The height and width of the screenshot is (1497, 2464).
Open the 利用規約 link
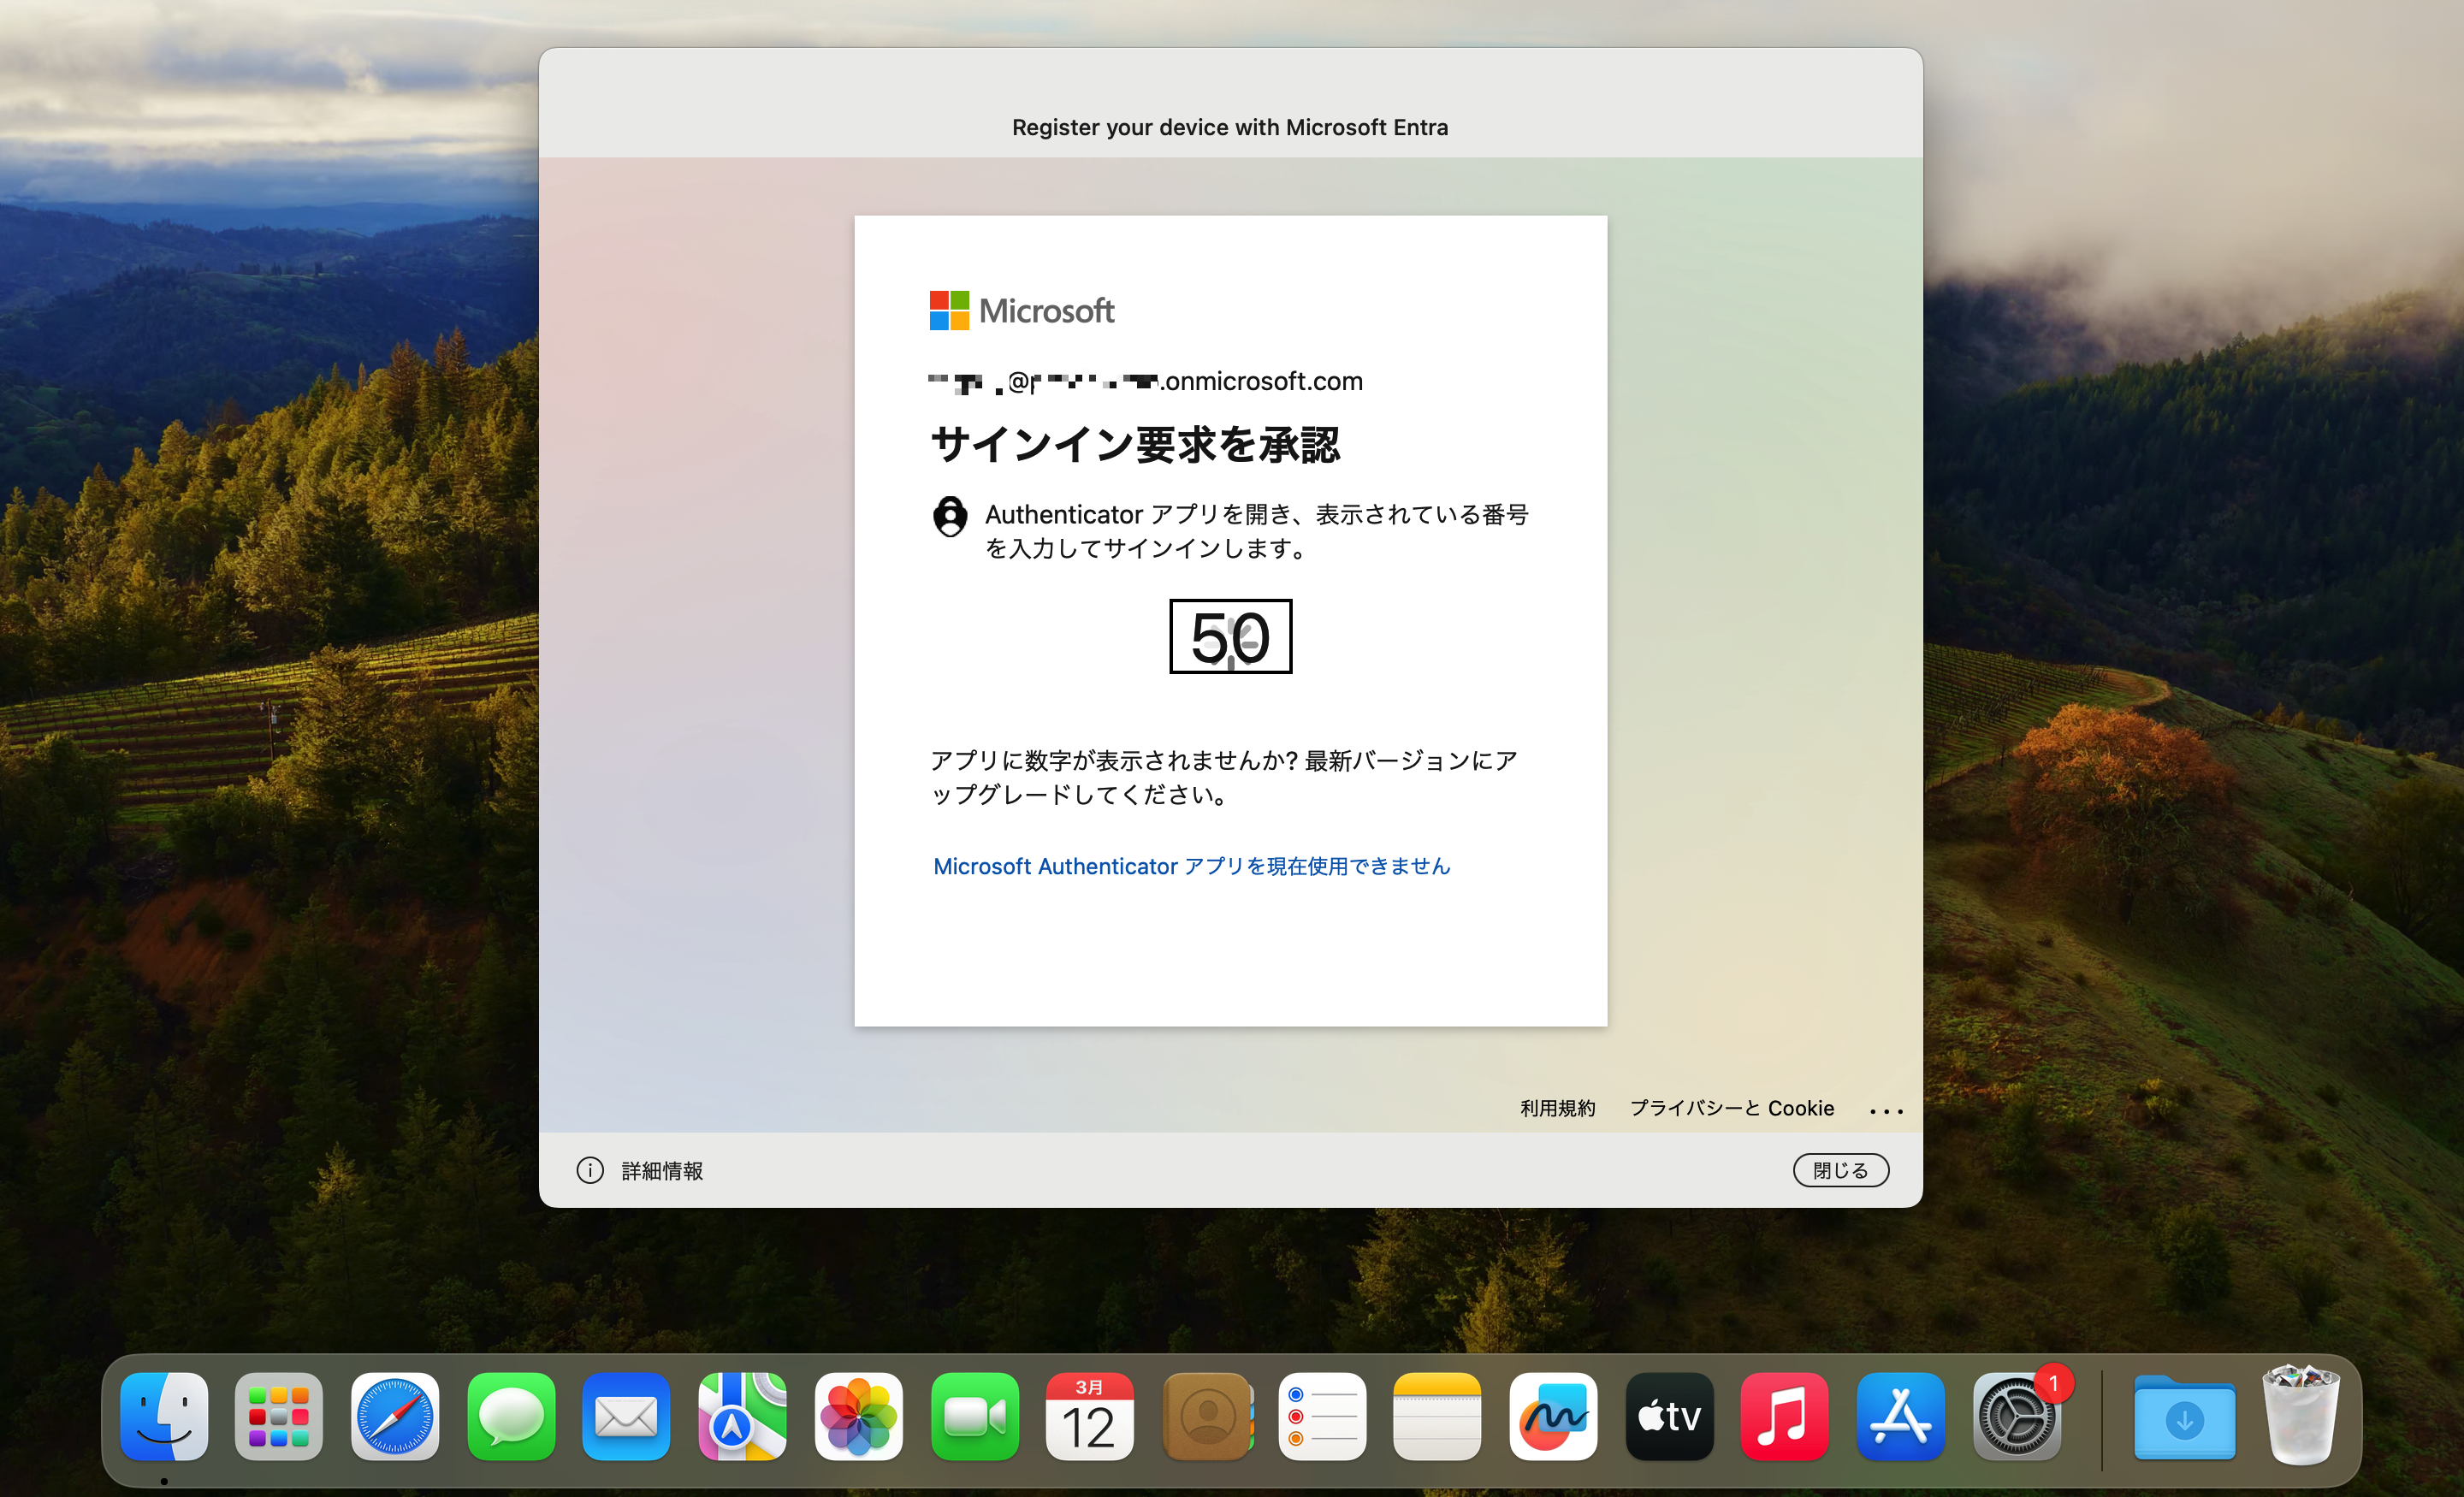tap(1558, 1108)
